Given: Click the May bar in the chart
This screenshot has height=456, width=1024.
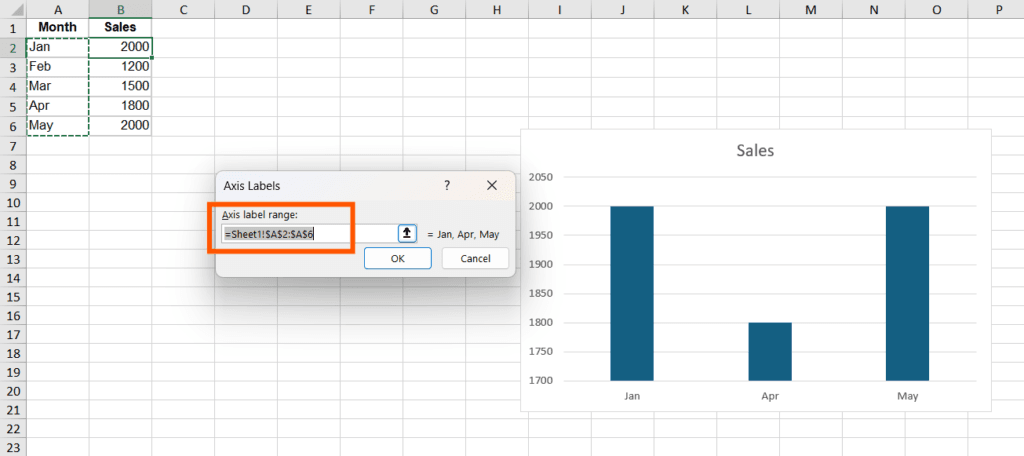Looking at the screenshot, I should point(907,293).
